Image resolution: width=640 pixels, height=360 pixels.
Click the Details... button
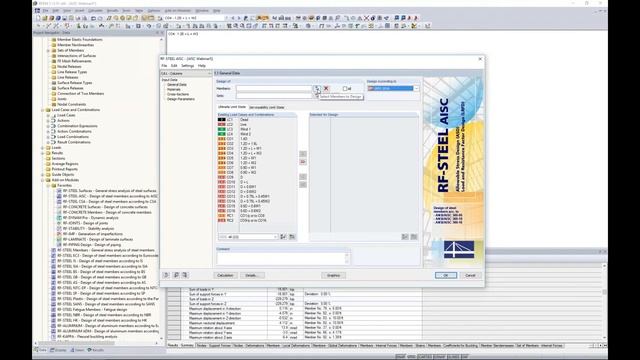coord(252,276)
